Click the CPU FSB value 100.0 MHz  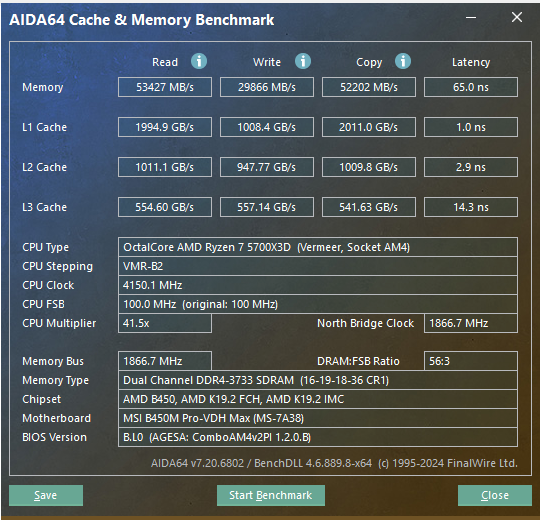318,304
